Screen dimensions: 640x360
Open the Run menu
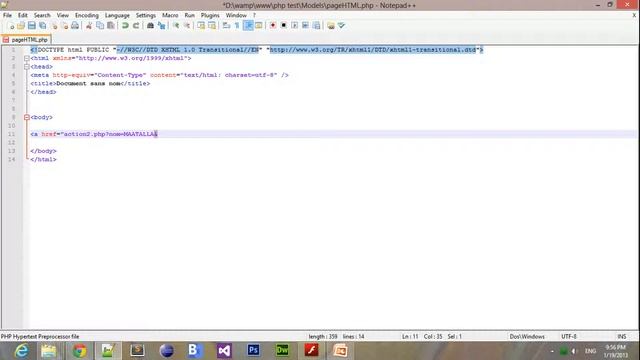tap(190, 15)
